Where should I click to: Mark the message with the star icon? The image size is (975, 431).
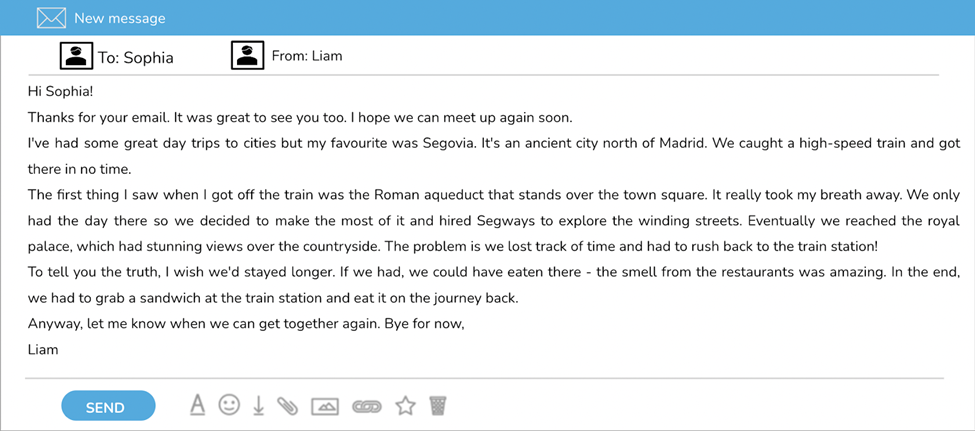(405, 406)
